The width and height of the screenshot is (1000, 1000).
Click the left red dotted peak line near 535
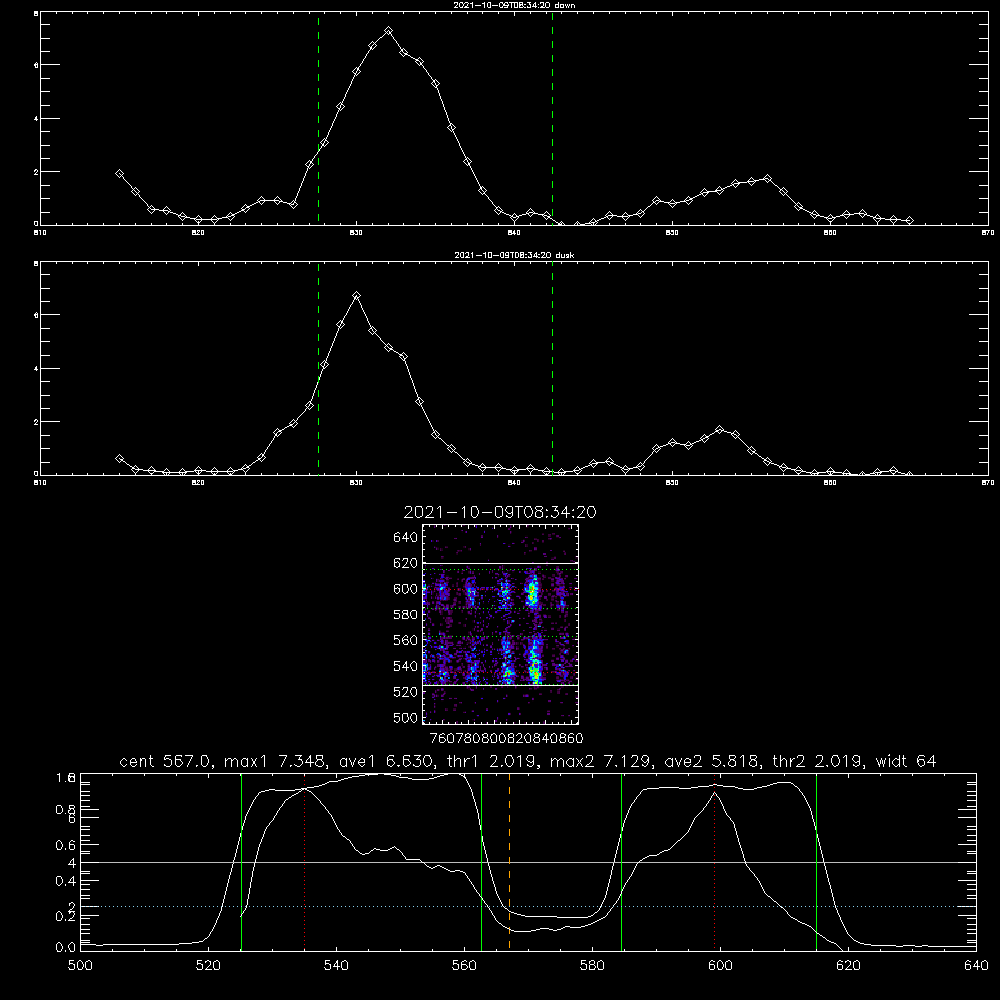(304, 861)
